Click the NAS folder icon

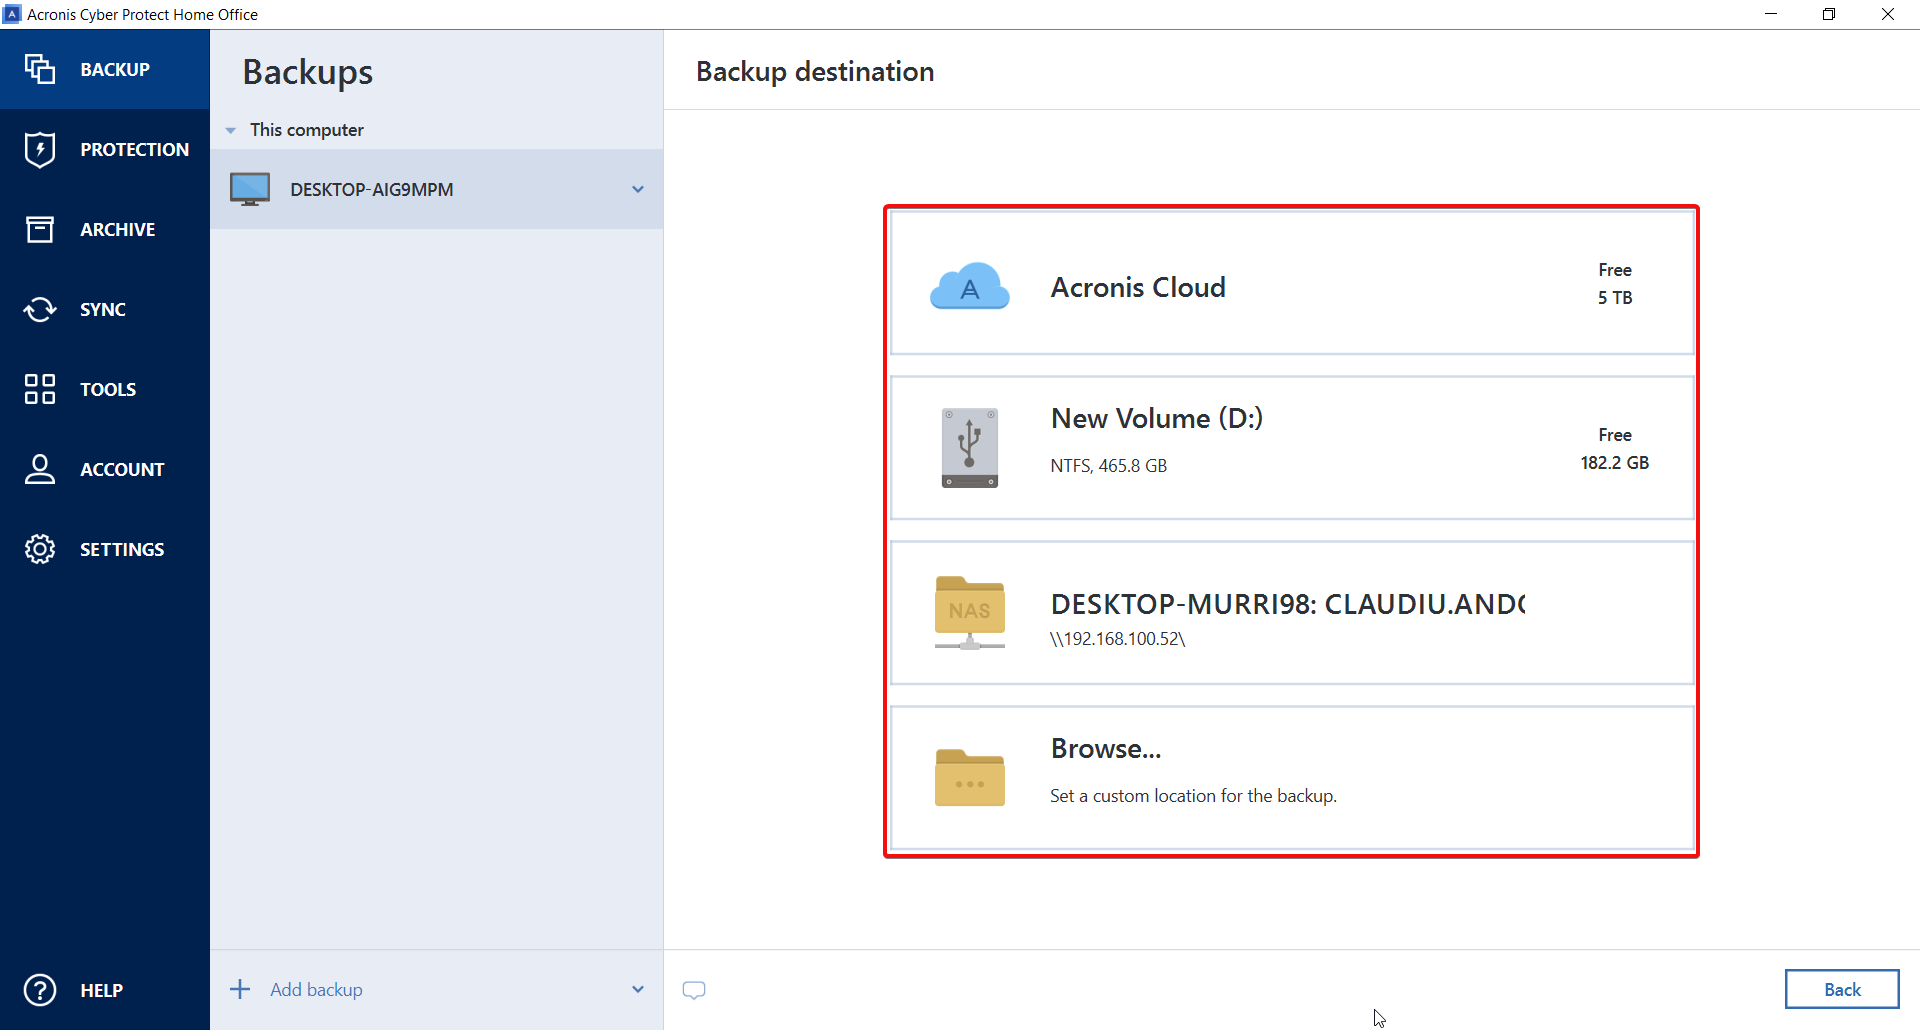click(969, 612)
